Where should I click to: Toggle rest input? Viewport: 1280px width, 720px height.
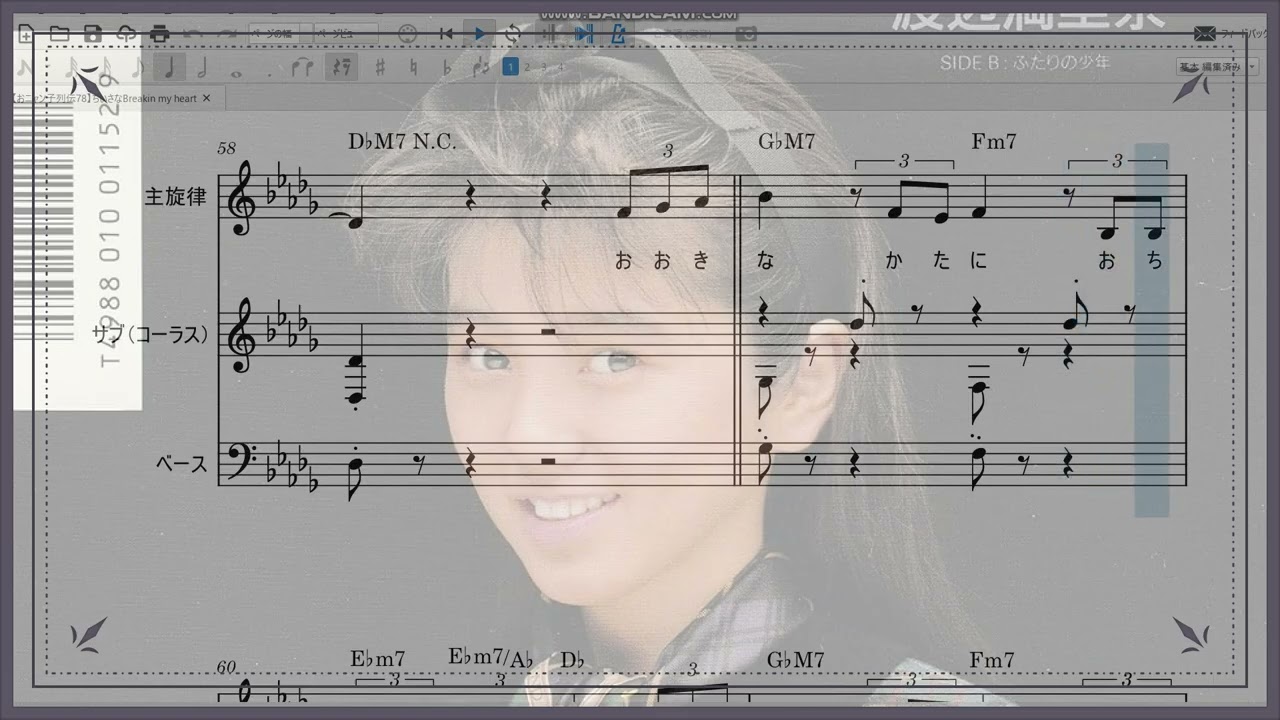pyautogui.click(x=341, y=68)
